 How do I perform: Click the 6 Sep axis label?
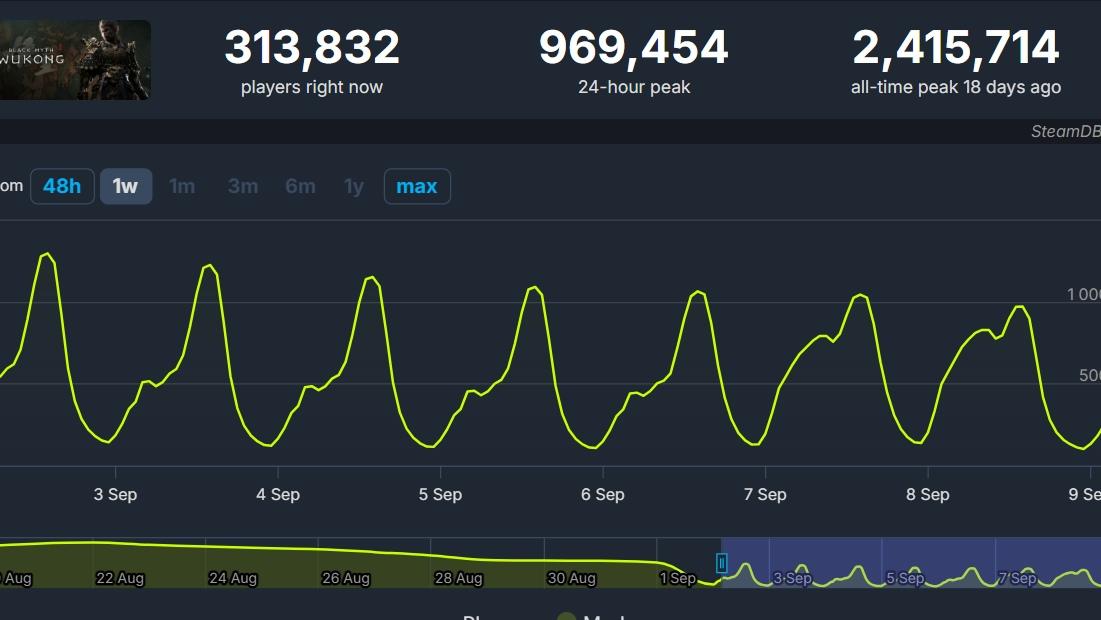(602, 494)
